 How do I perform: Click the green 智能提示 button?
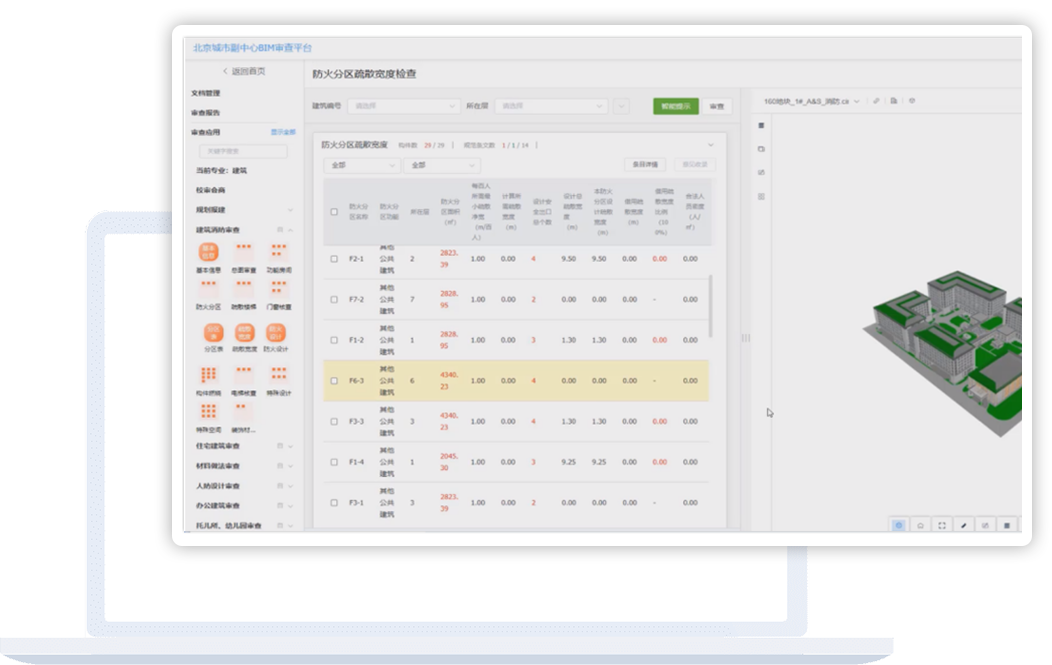click(675, 106)
